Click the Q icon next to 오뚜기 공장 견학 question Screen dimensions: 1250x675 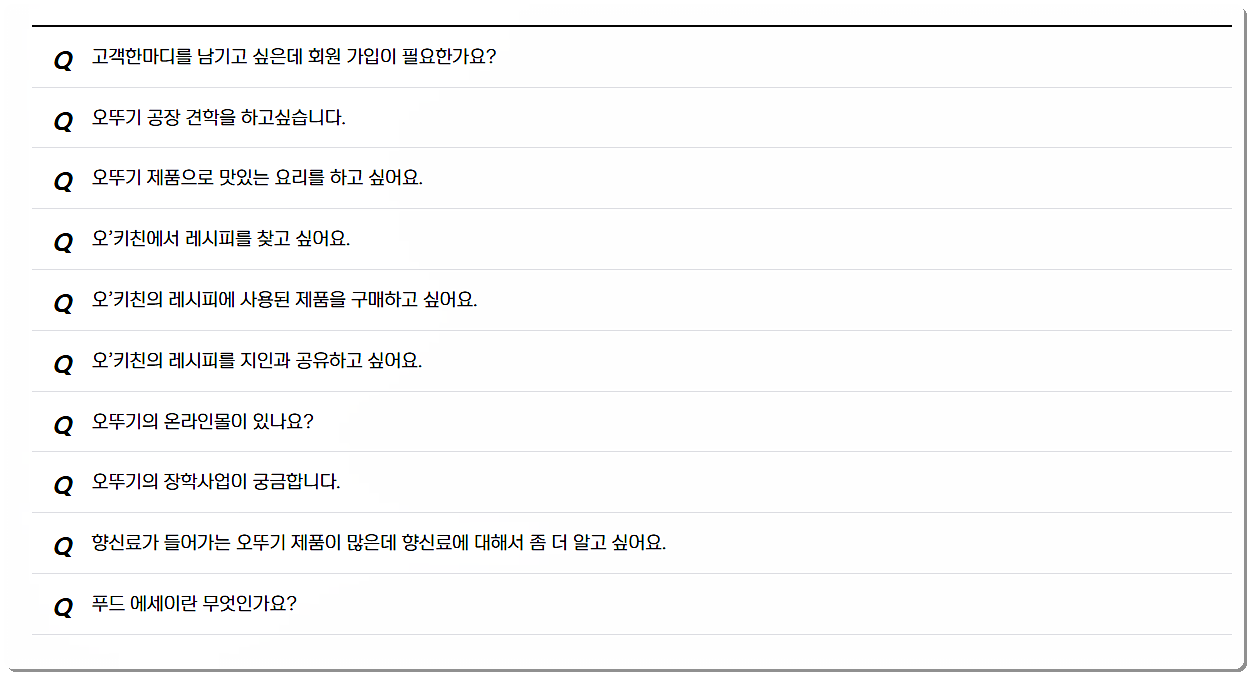[x=63, y=118]
